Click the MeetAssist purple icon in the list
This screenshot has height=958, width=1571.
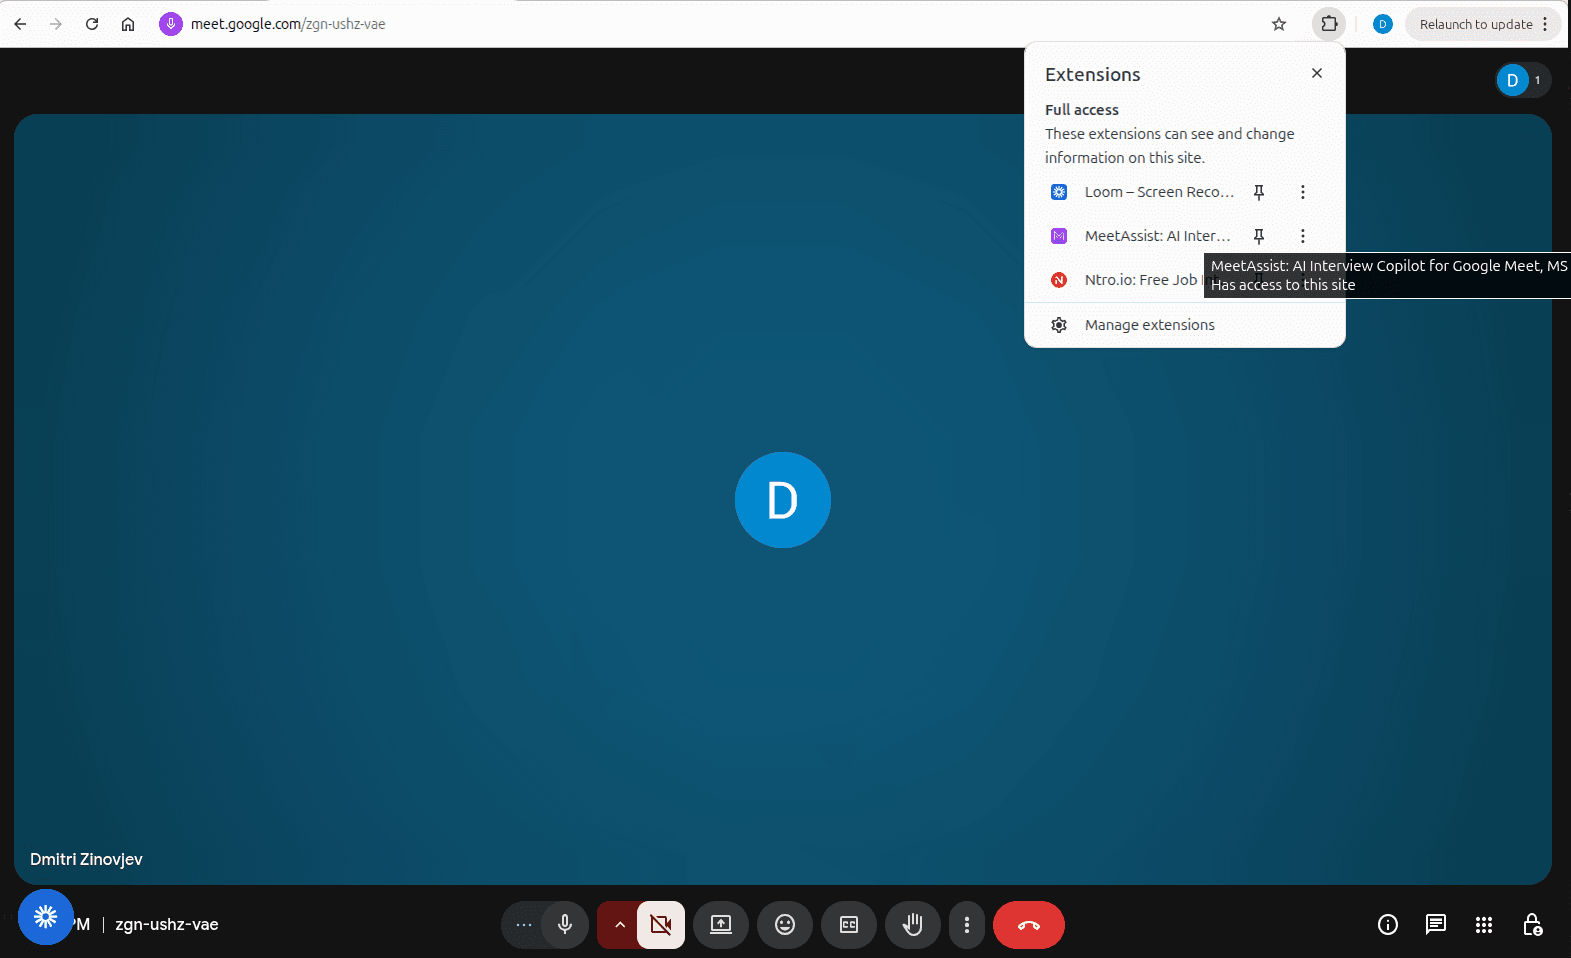click(1059, 236)
